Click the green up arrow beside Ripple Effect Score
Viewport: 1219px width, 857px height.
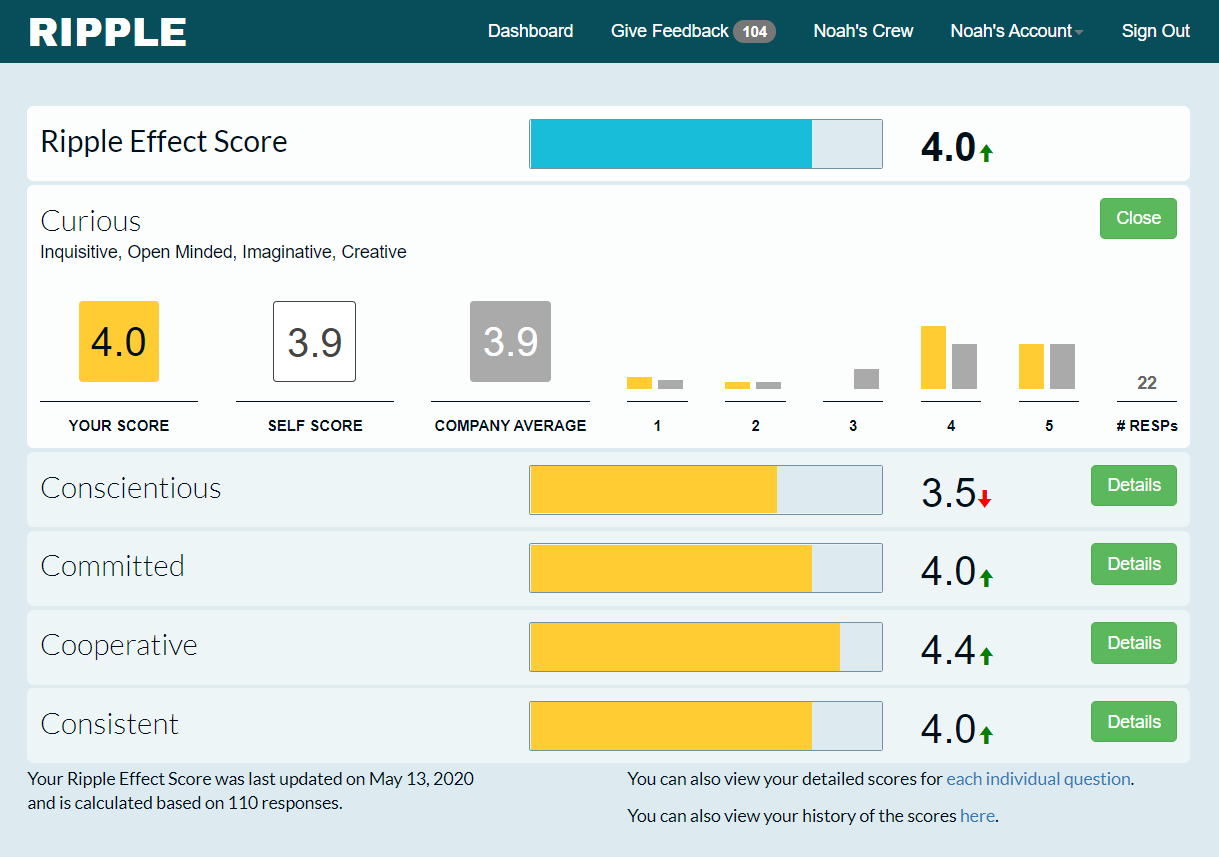[986, 153]
